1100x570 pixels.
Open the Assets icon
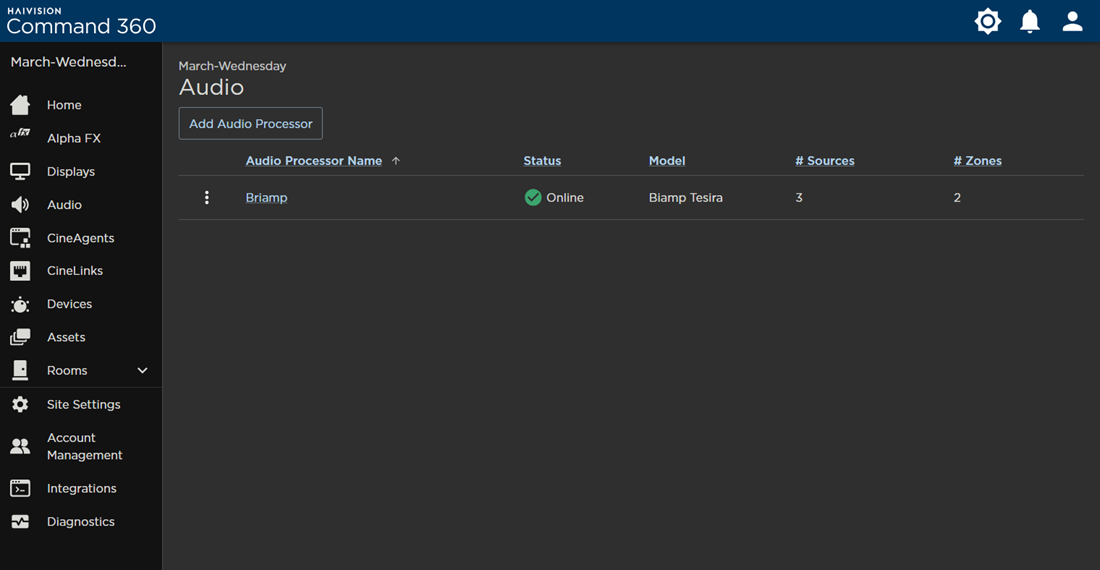(x=20, y=337)
